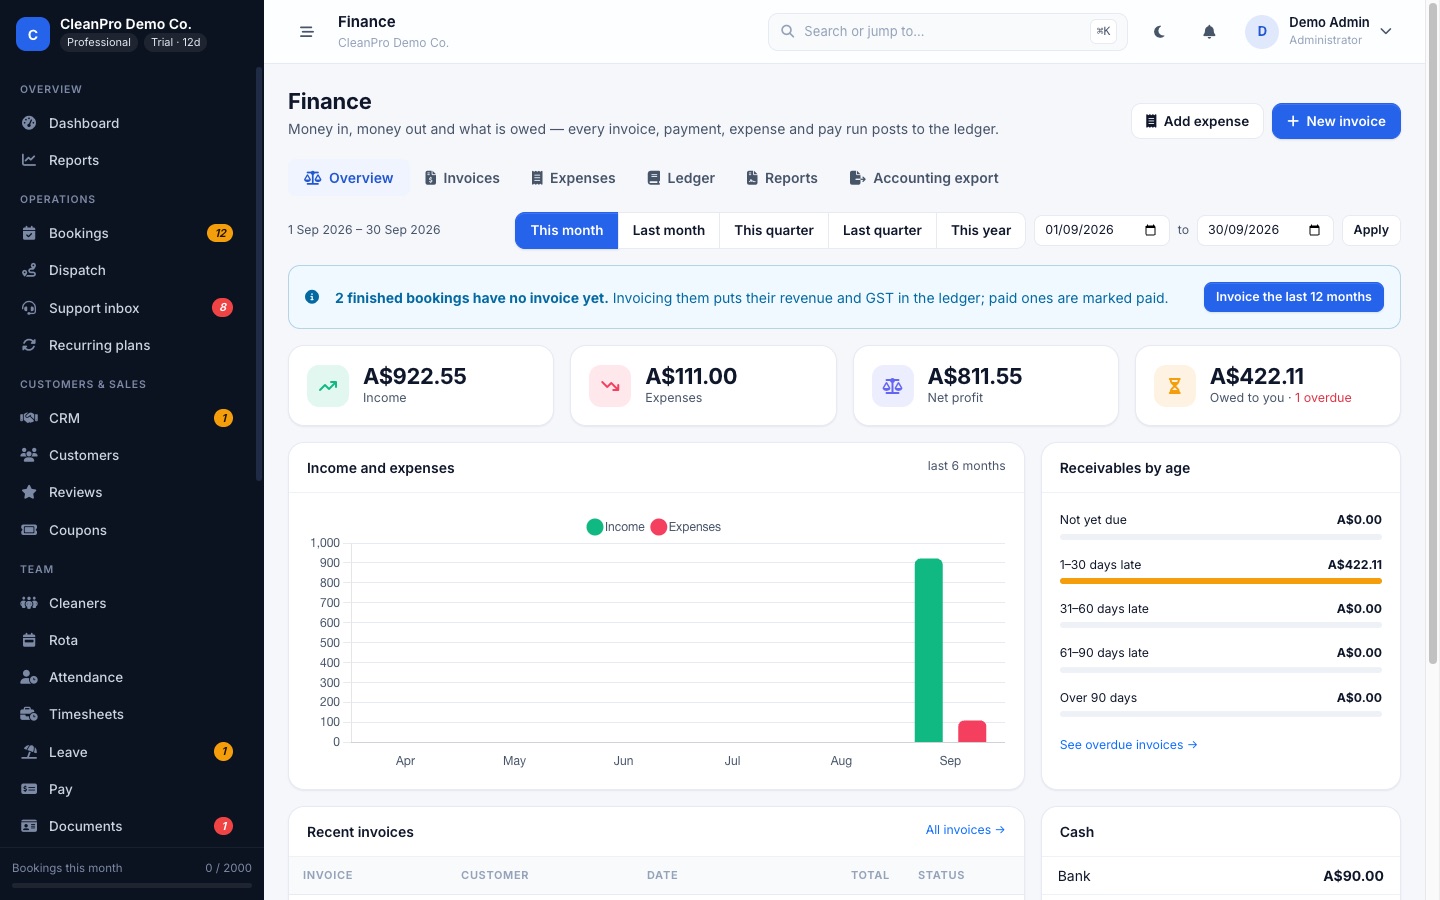Click the Net profit scales icon
Screen dimensions: 1440x900
893,386
